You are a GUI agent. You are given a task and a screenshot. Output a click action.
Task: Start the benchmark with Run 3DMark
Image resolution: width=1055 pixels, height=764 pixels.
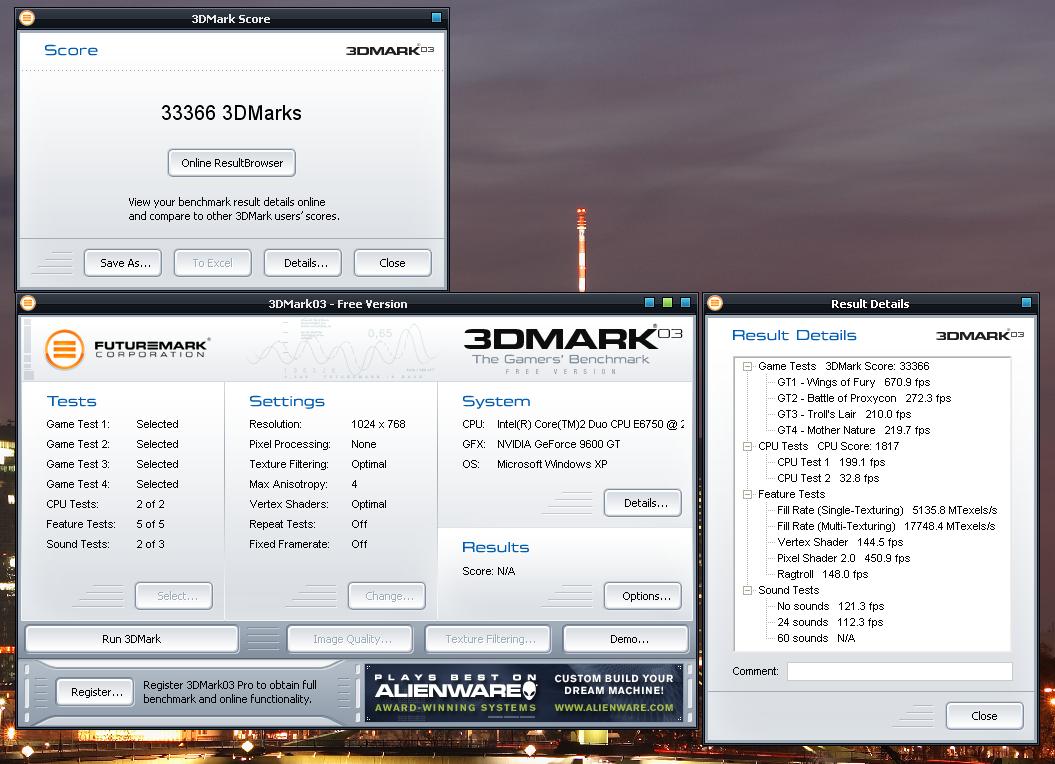click(132, 639)
